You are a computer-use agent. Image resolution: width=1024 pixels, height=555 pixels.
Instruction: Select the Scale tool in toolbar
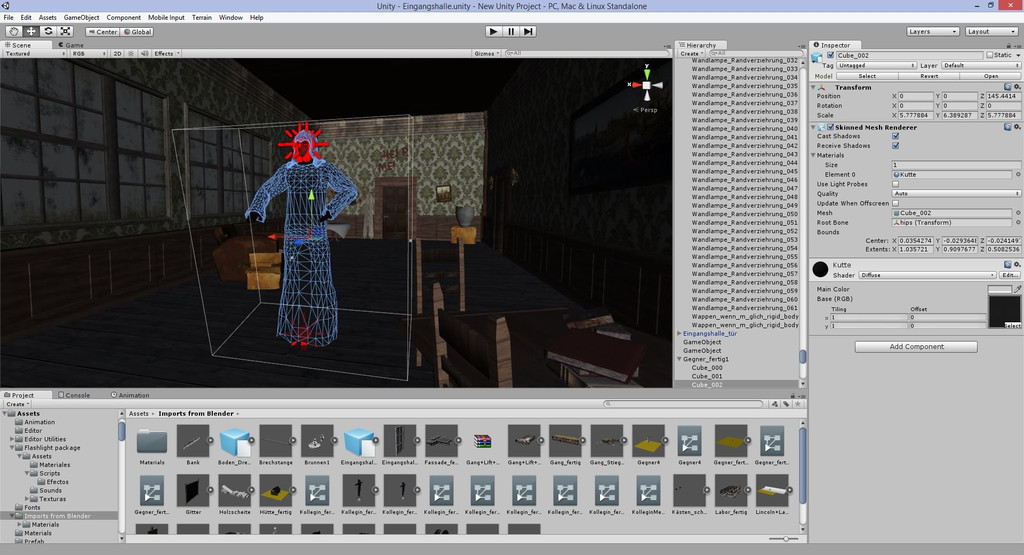65,31
